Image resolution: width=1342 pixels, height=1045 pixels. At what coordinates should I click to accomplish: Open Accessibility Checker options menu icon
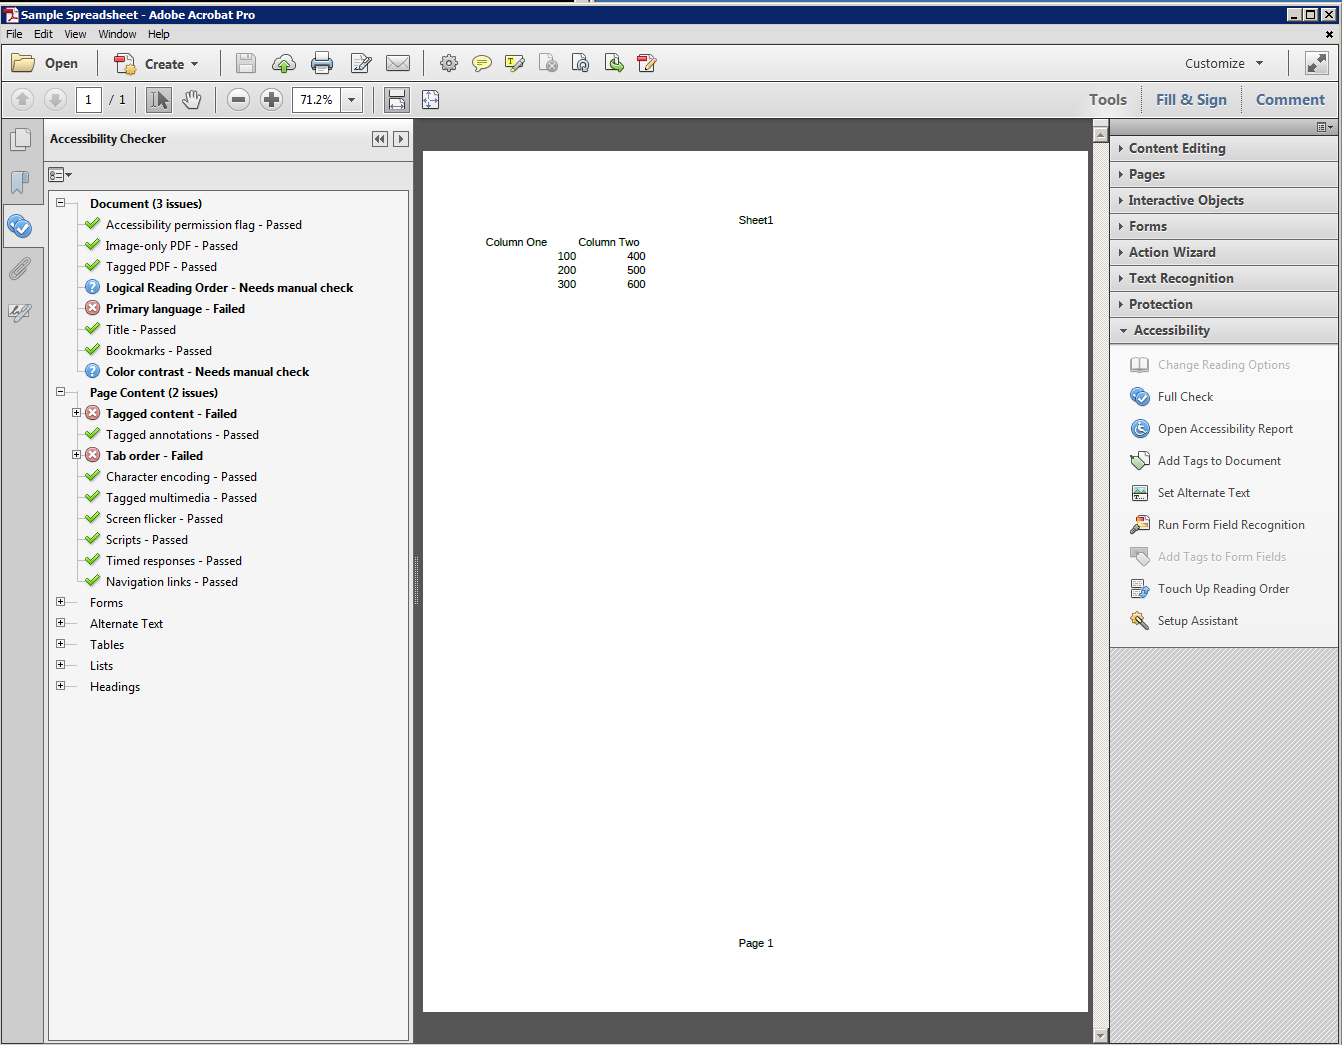tap(60, 175)
